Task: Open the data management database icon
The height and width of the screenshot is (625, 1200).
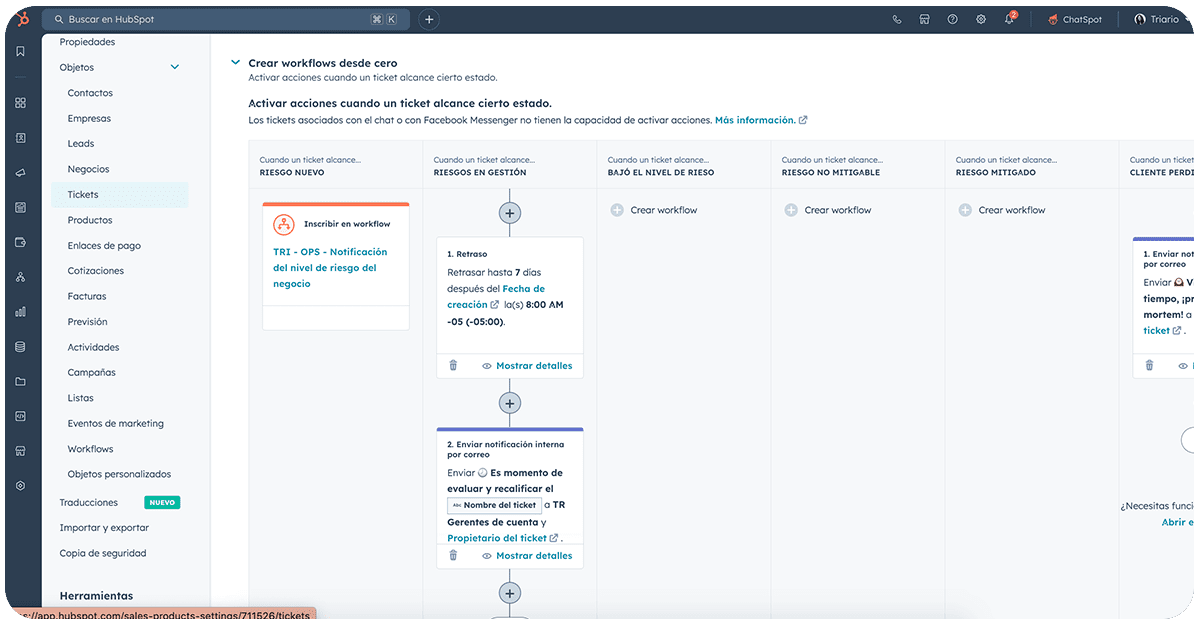Action: (21, 347)
